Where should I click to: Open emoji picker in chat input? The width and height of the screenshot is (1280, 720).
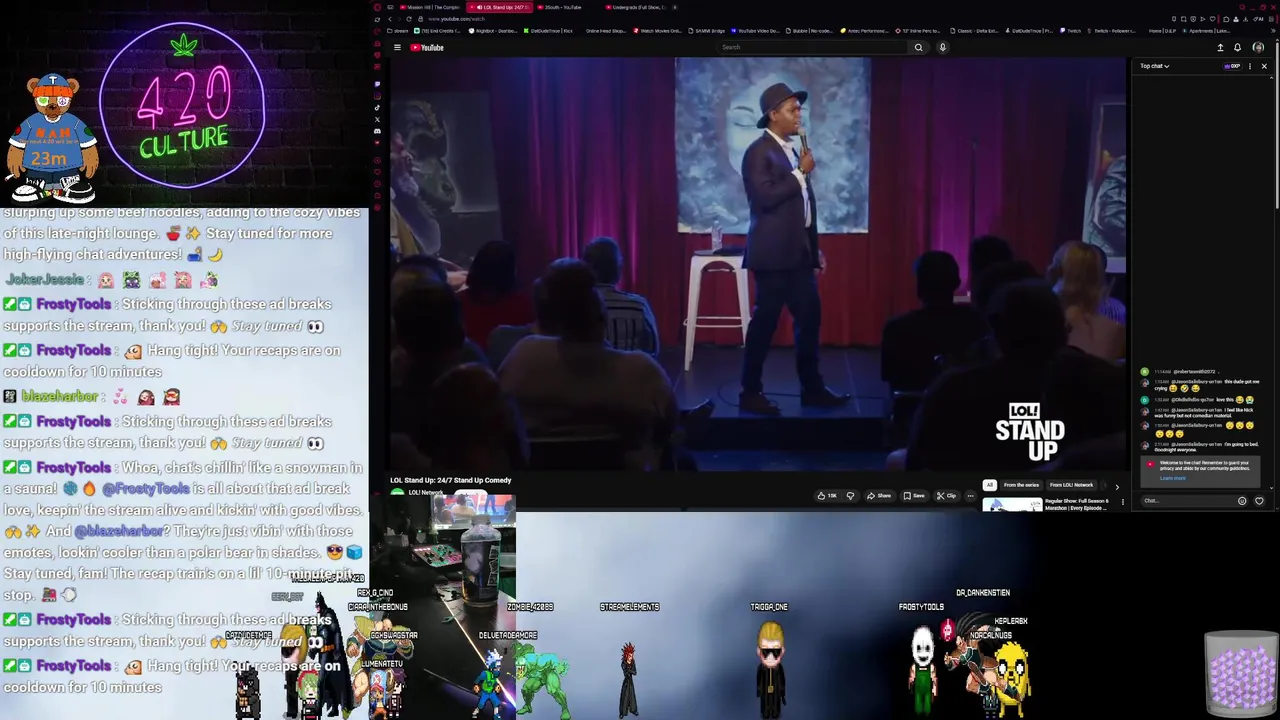pos(1242,501)
